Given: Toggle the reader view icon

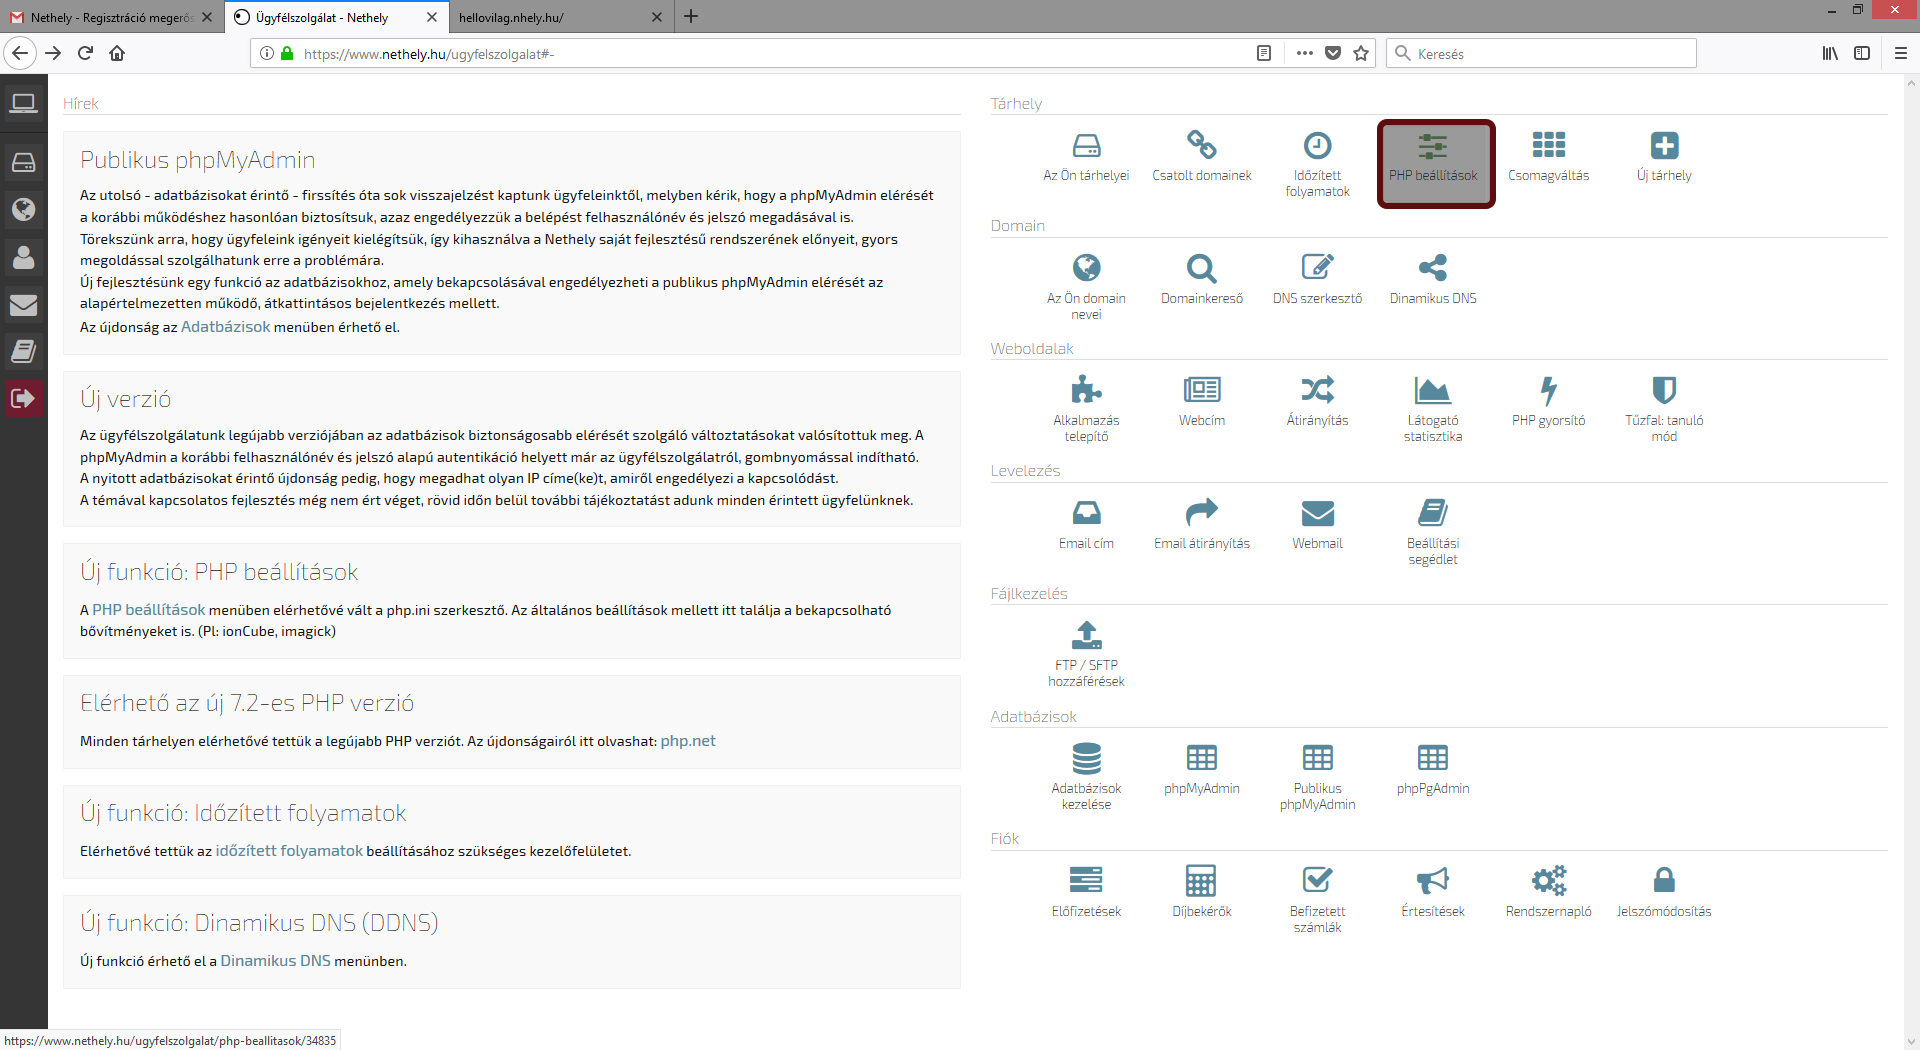Looking at the screenshot, I should coord(1264,54).
